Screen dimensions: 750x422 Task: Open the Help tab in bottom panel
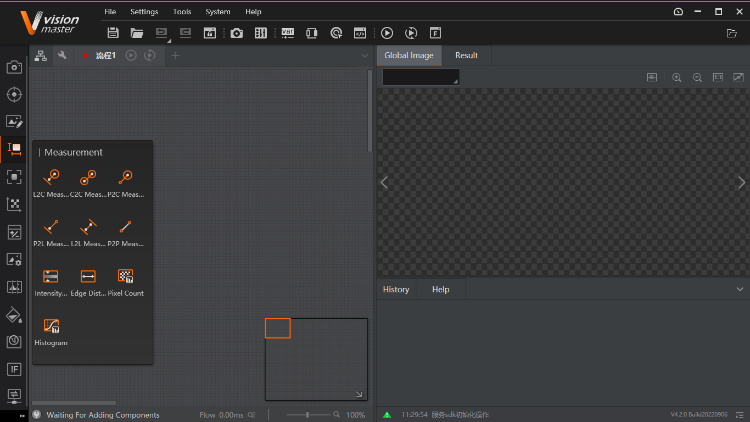tap(440, 289)
